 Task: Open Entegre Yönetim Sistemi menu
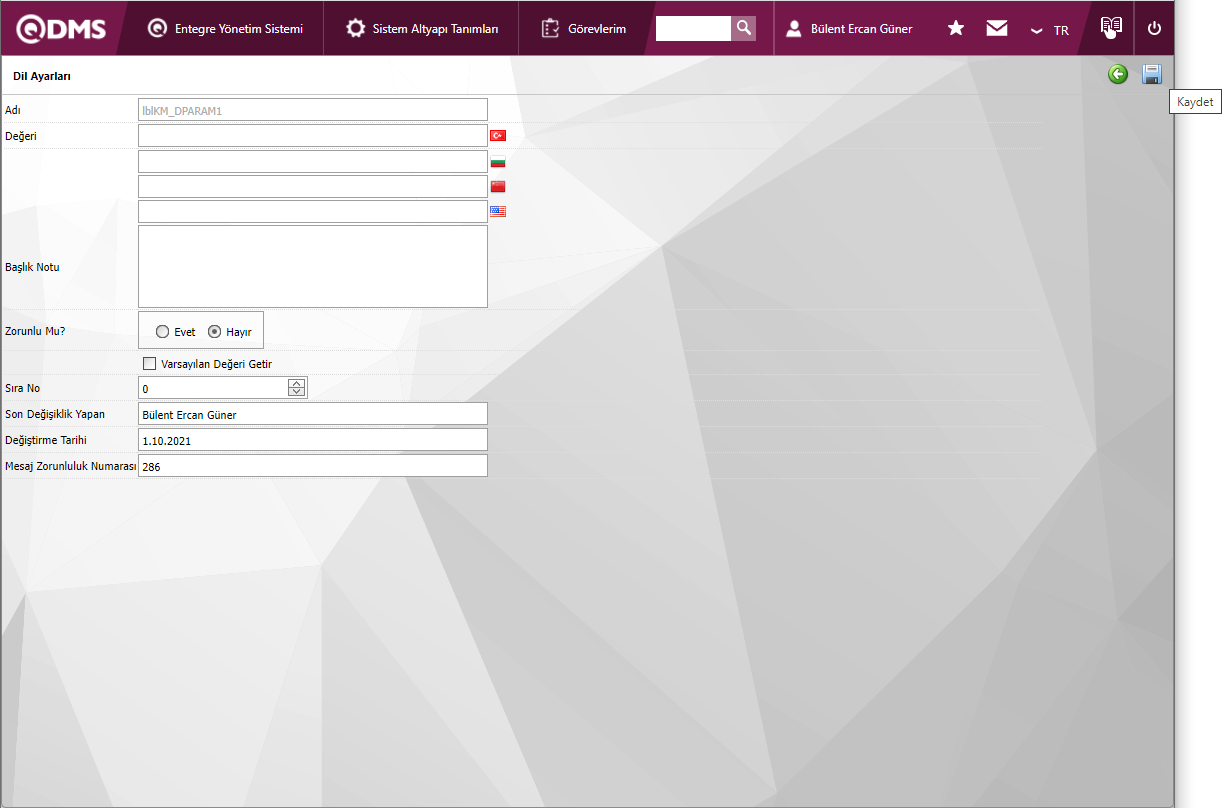pos(225,28)
